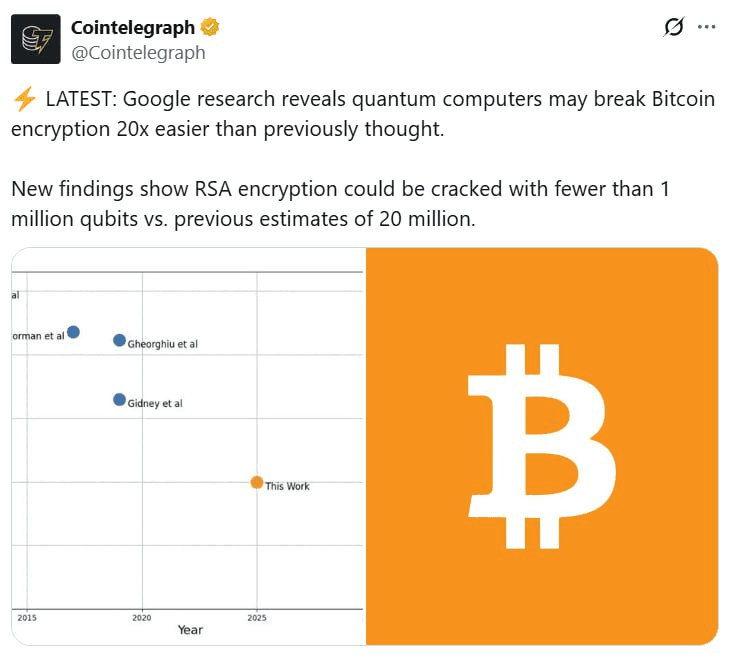
Task: Open the @Cointelegraph handle link
Action: click(138, 53)
